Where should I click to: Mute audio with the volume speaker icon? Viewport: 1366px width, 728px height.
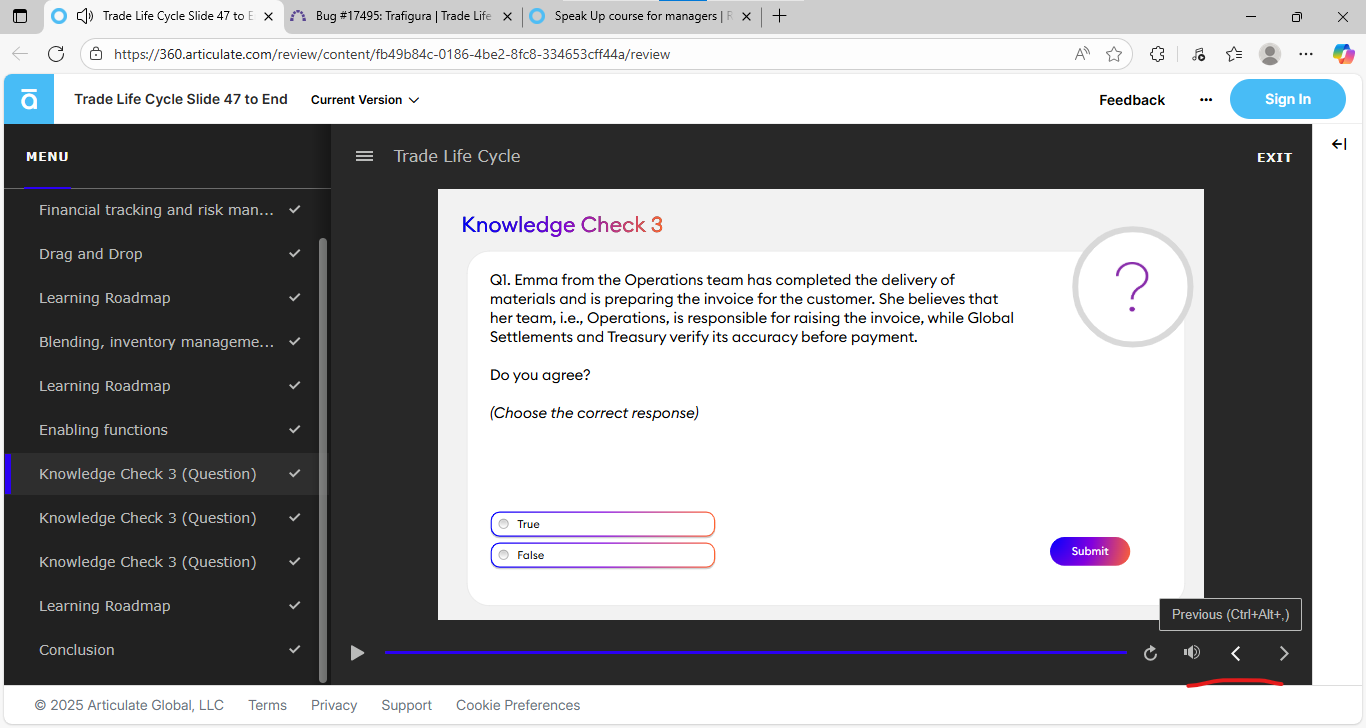click(1191, 653)
